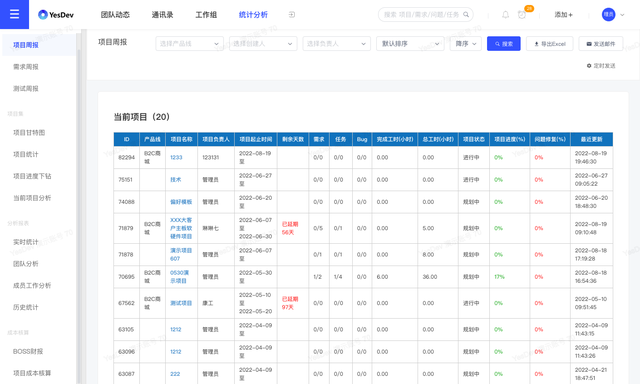Viewport: 640px width, 384px height.
Task: Open the 选择负责人 dropdown
Action: tap(336, 44)
